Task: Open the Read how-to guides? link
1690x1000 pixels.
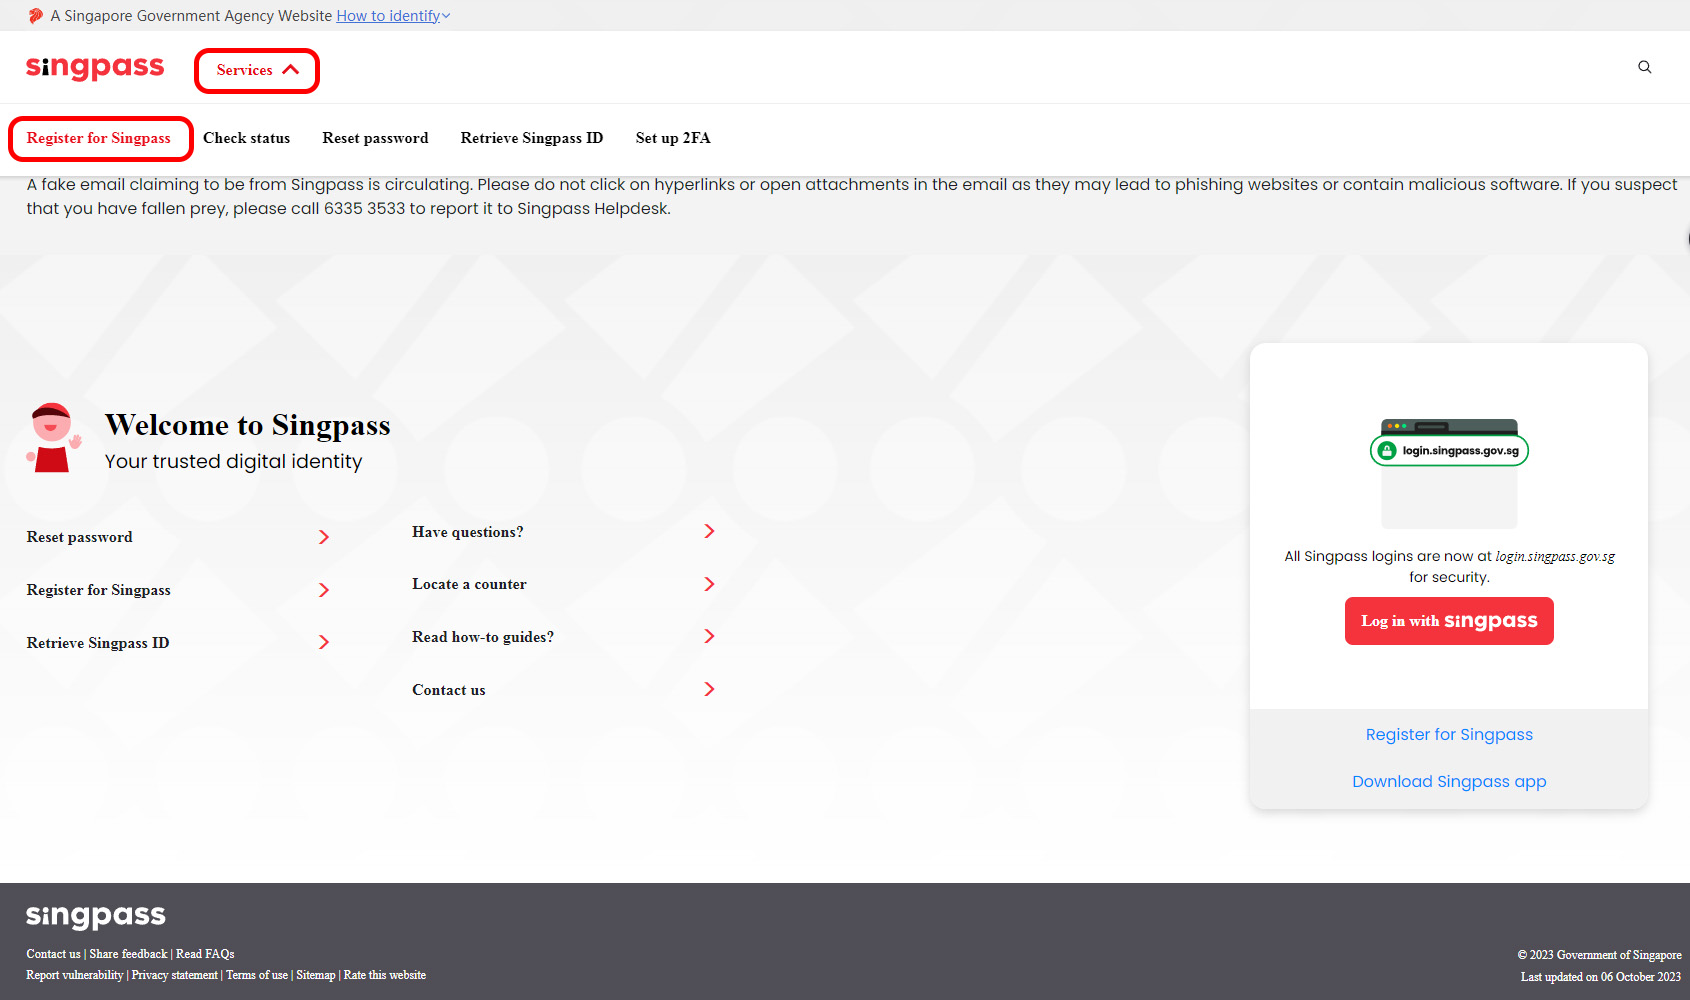Action: [483, 637]
